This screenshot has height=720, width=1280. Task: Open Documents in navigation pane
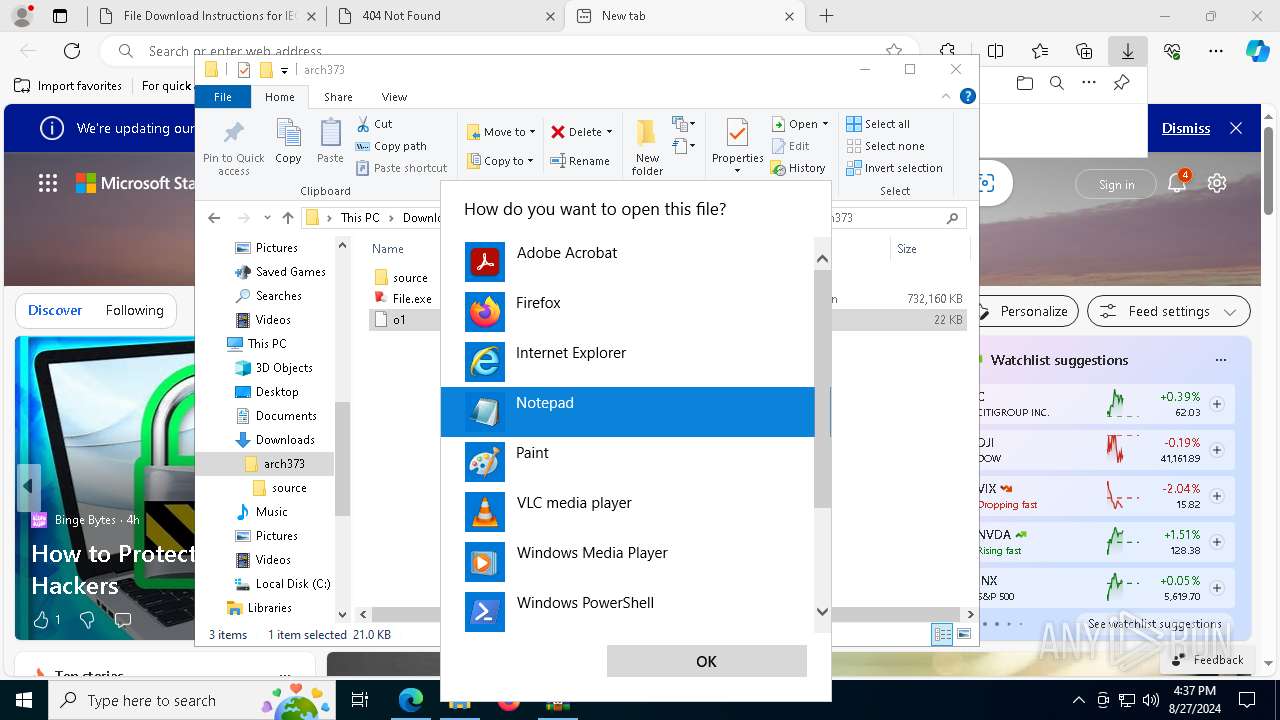(x=275, y=416)
